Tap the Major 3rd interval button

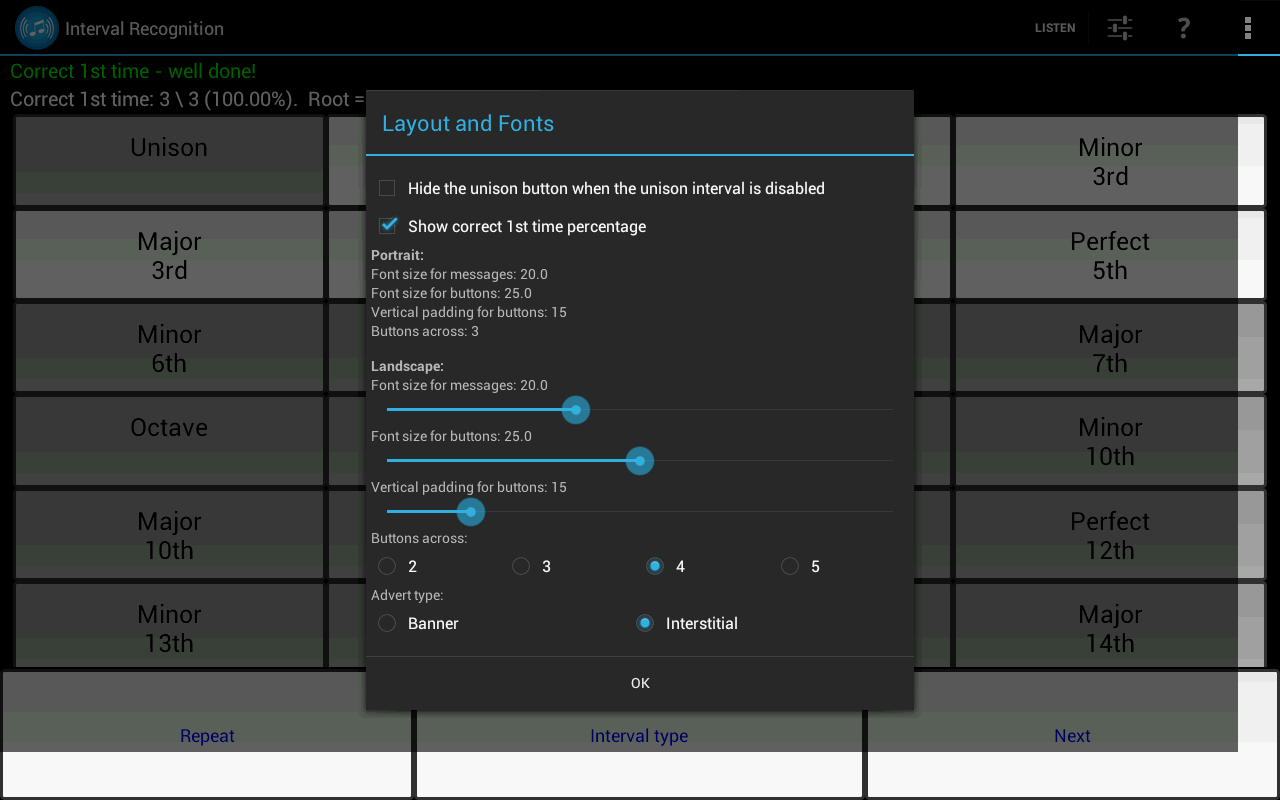[x=169, y=255]
